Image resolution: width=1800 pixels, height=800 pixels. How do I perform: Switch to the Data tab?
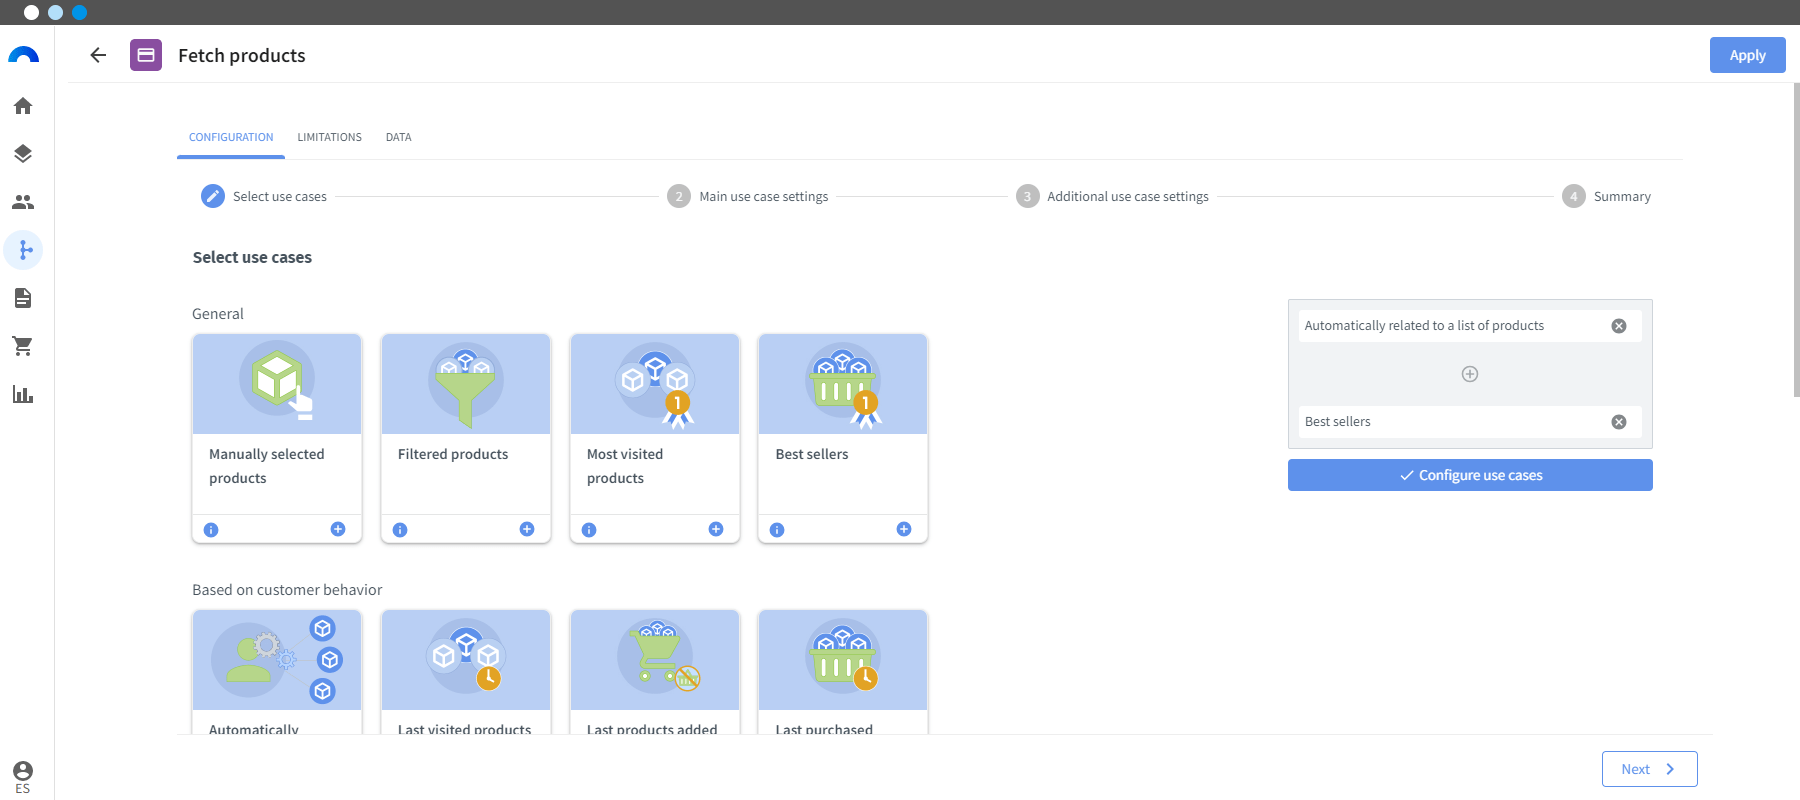click(x=398, y=137)
